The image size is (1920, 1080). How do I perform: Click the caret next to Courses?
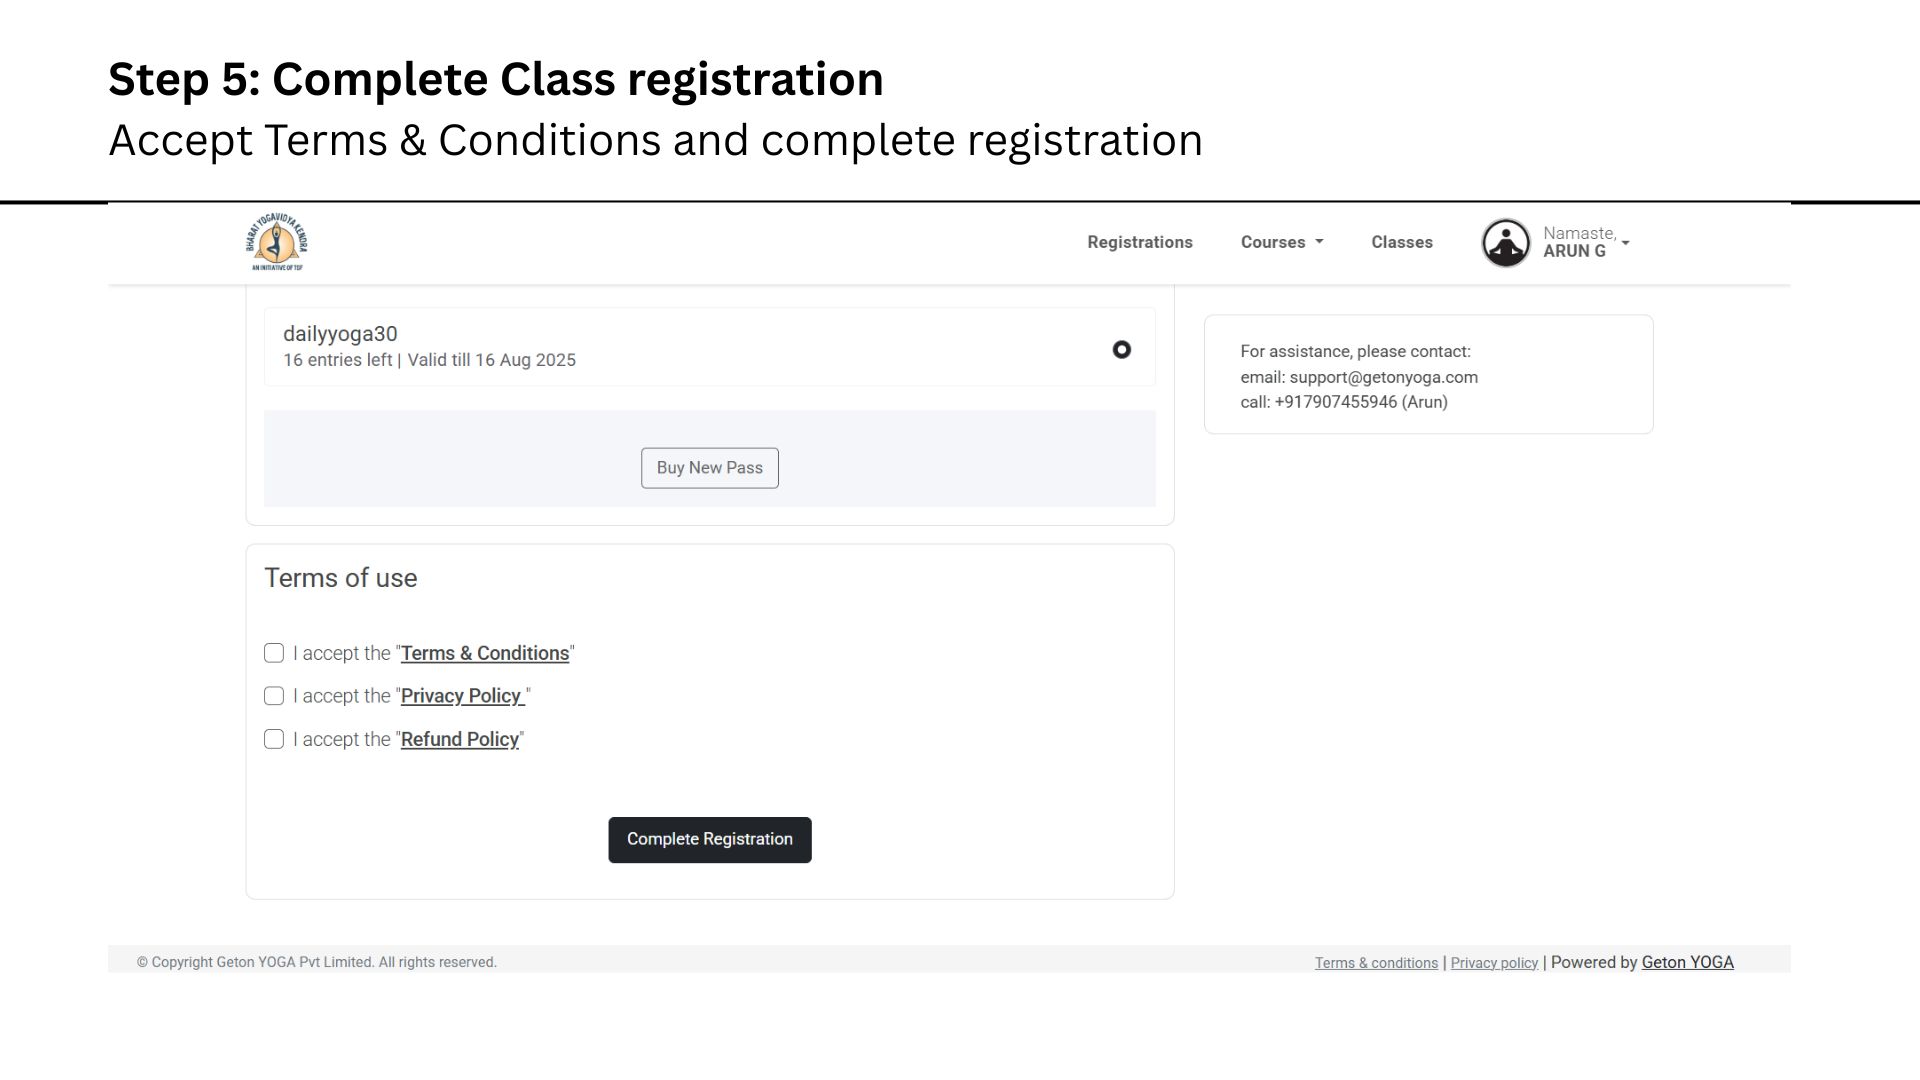click(1319, 242)
